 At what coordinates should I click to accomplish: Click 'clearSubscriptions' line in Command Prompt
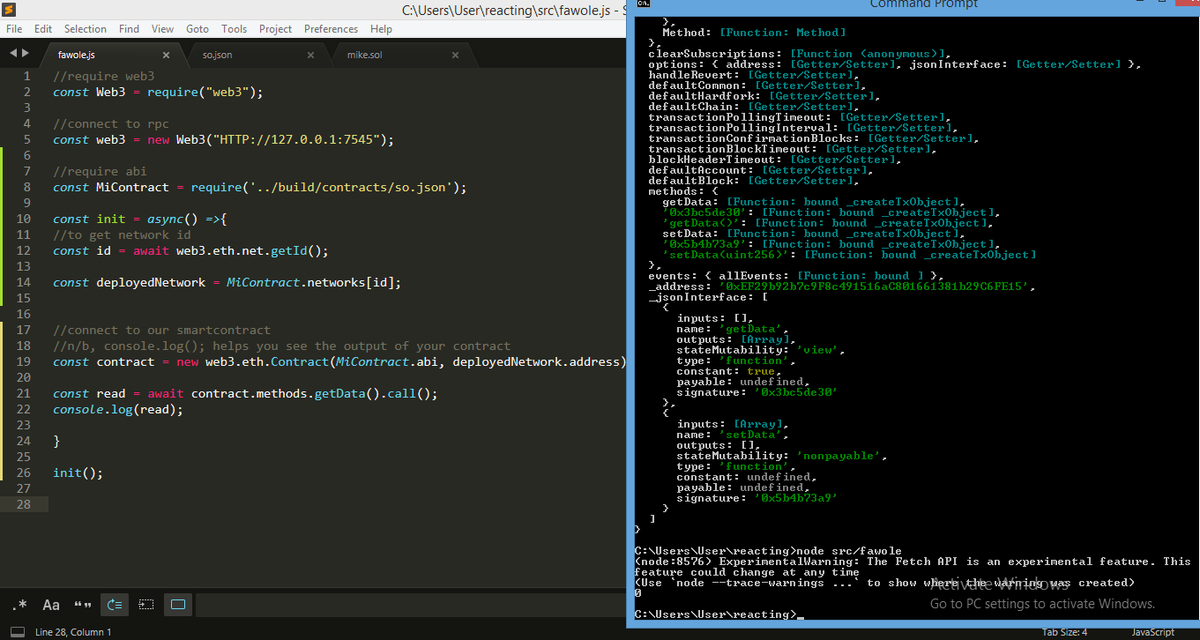[x=798, y=54]
